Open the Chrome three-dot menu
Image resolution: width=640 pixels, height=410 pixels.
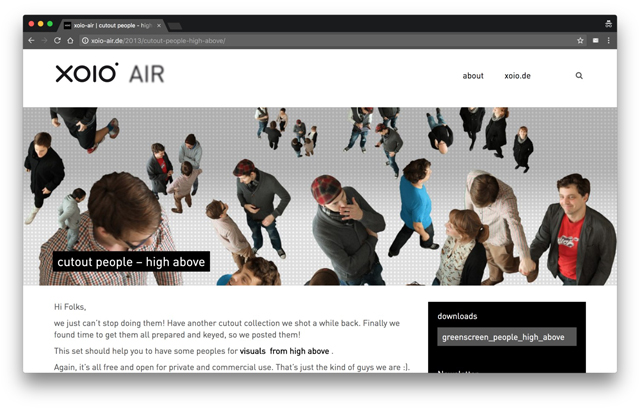point(609,41)
